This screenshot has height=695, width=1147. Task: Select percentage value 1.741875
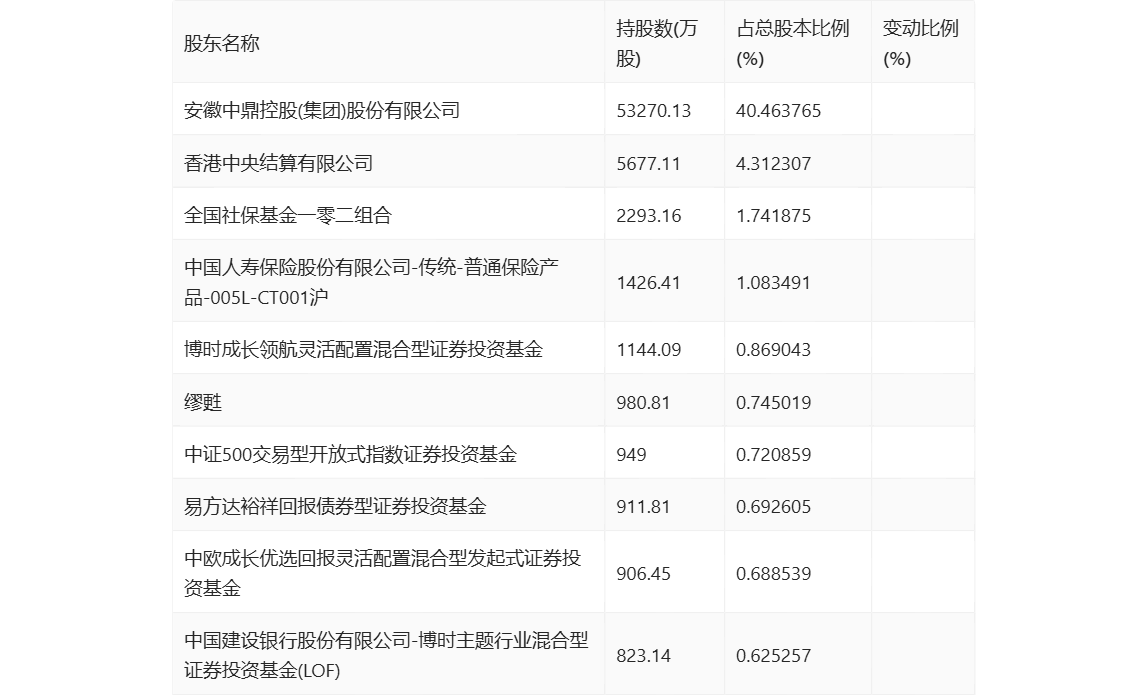click(773, 216)
